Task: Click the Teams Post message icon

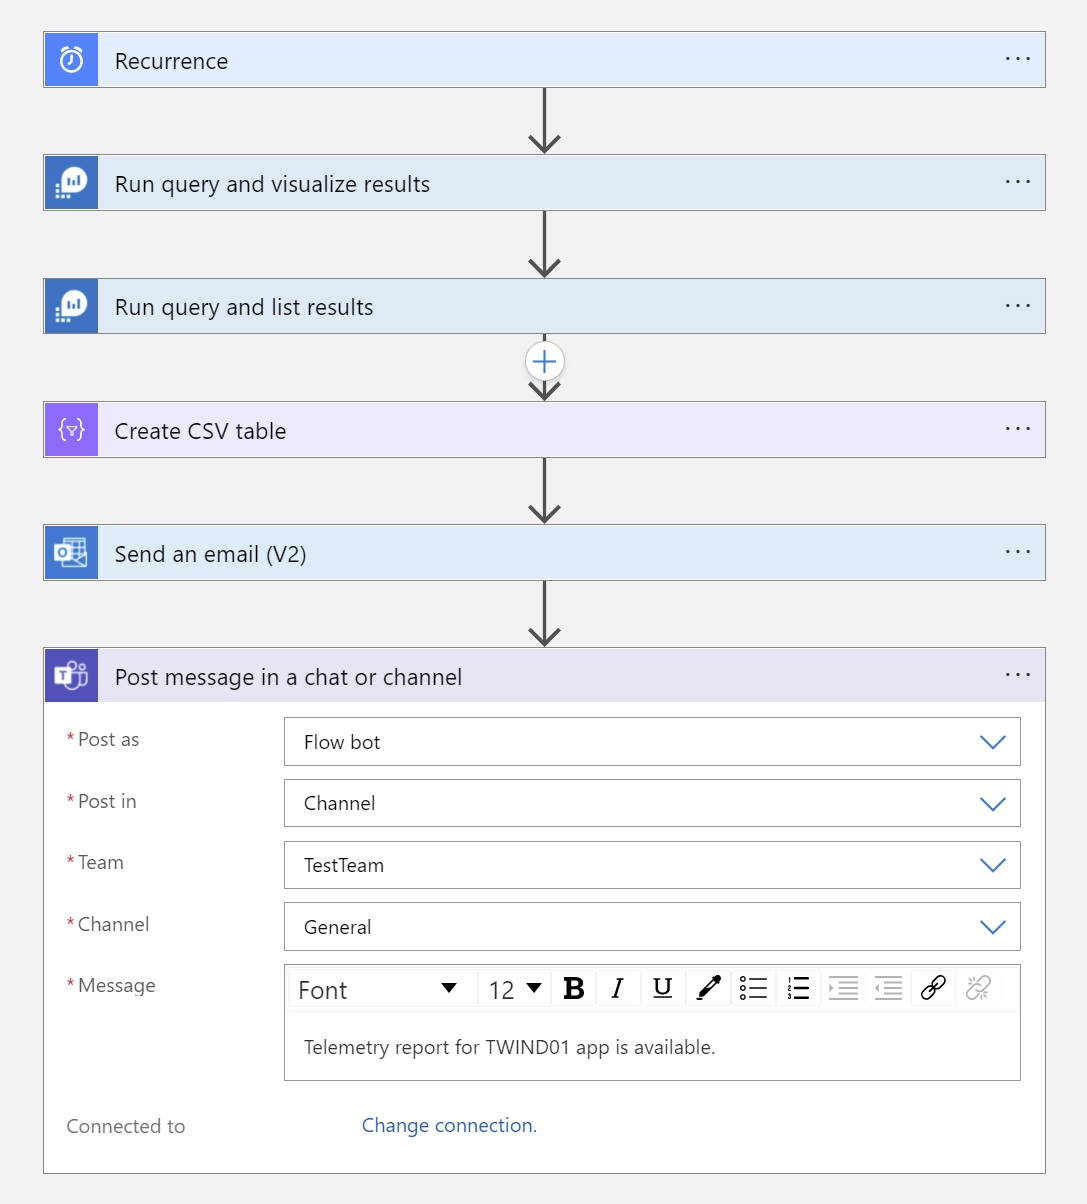Action: click(x=71, y=676)
